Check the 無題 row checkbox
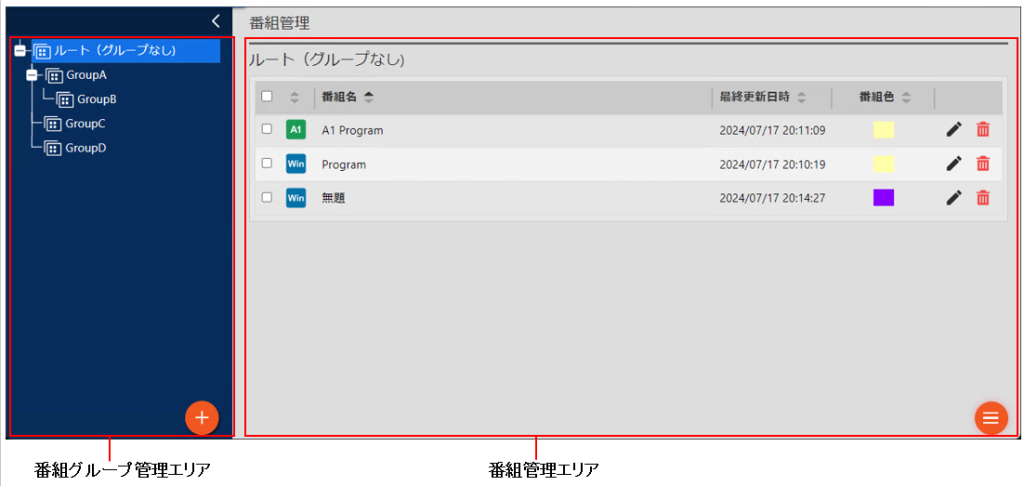Screen dimensions: 1024x486 pos(266,197)
